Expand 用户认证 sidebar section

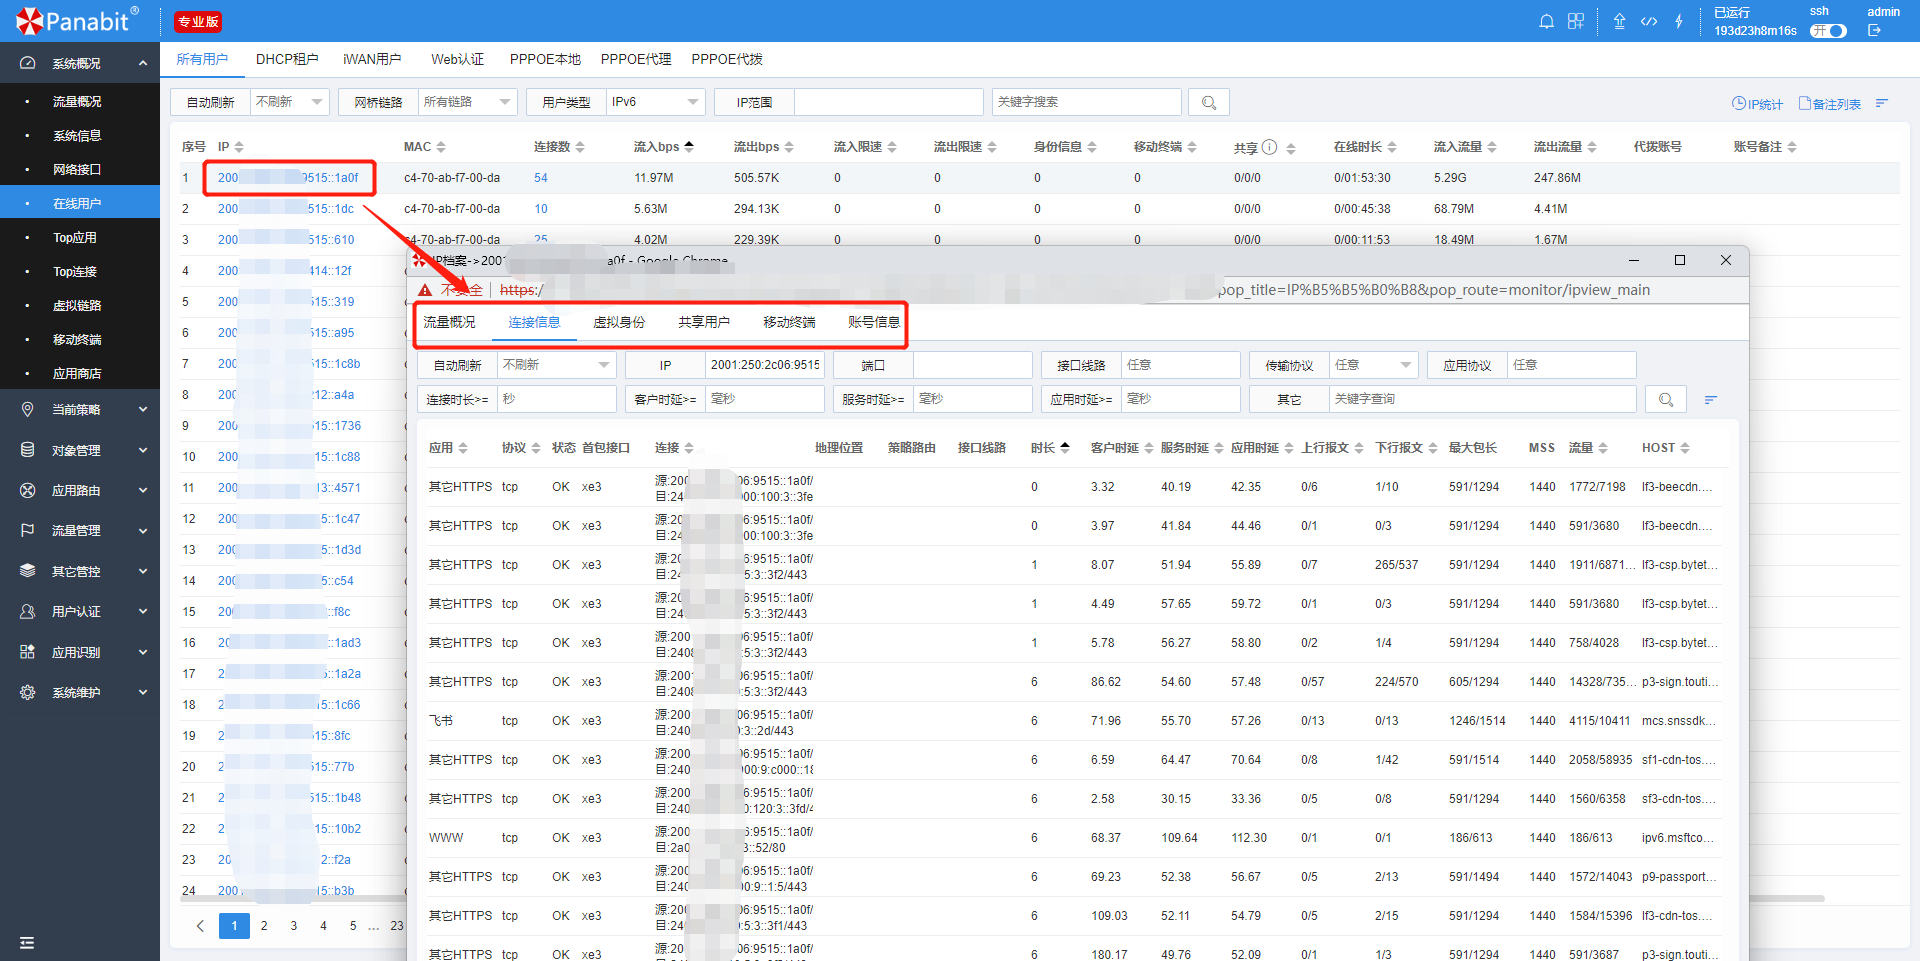pyautogui.click(x=80, y=611)
